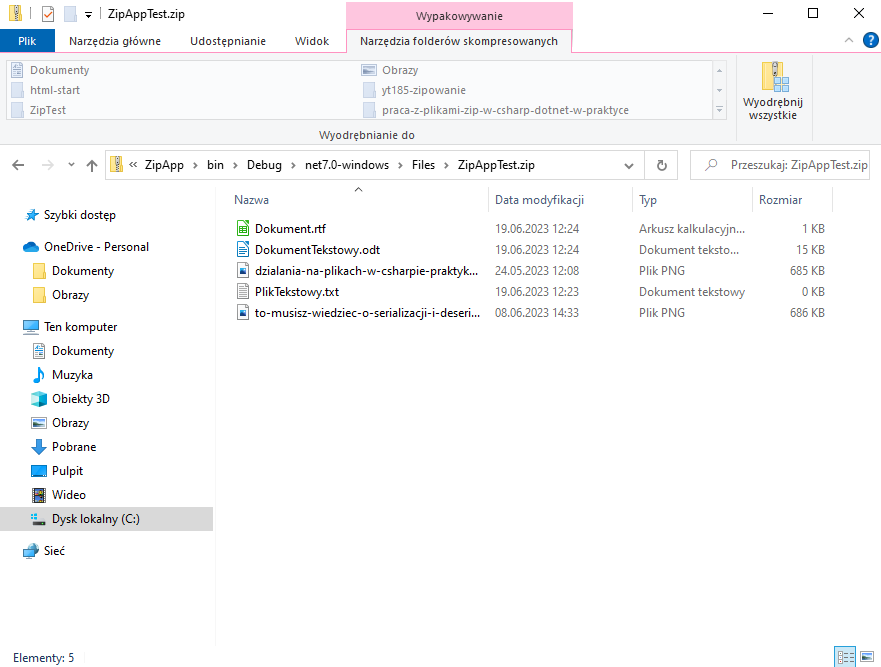Sort files by Data modyfikacji column

pyautogui.click(x=539, y=200)
